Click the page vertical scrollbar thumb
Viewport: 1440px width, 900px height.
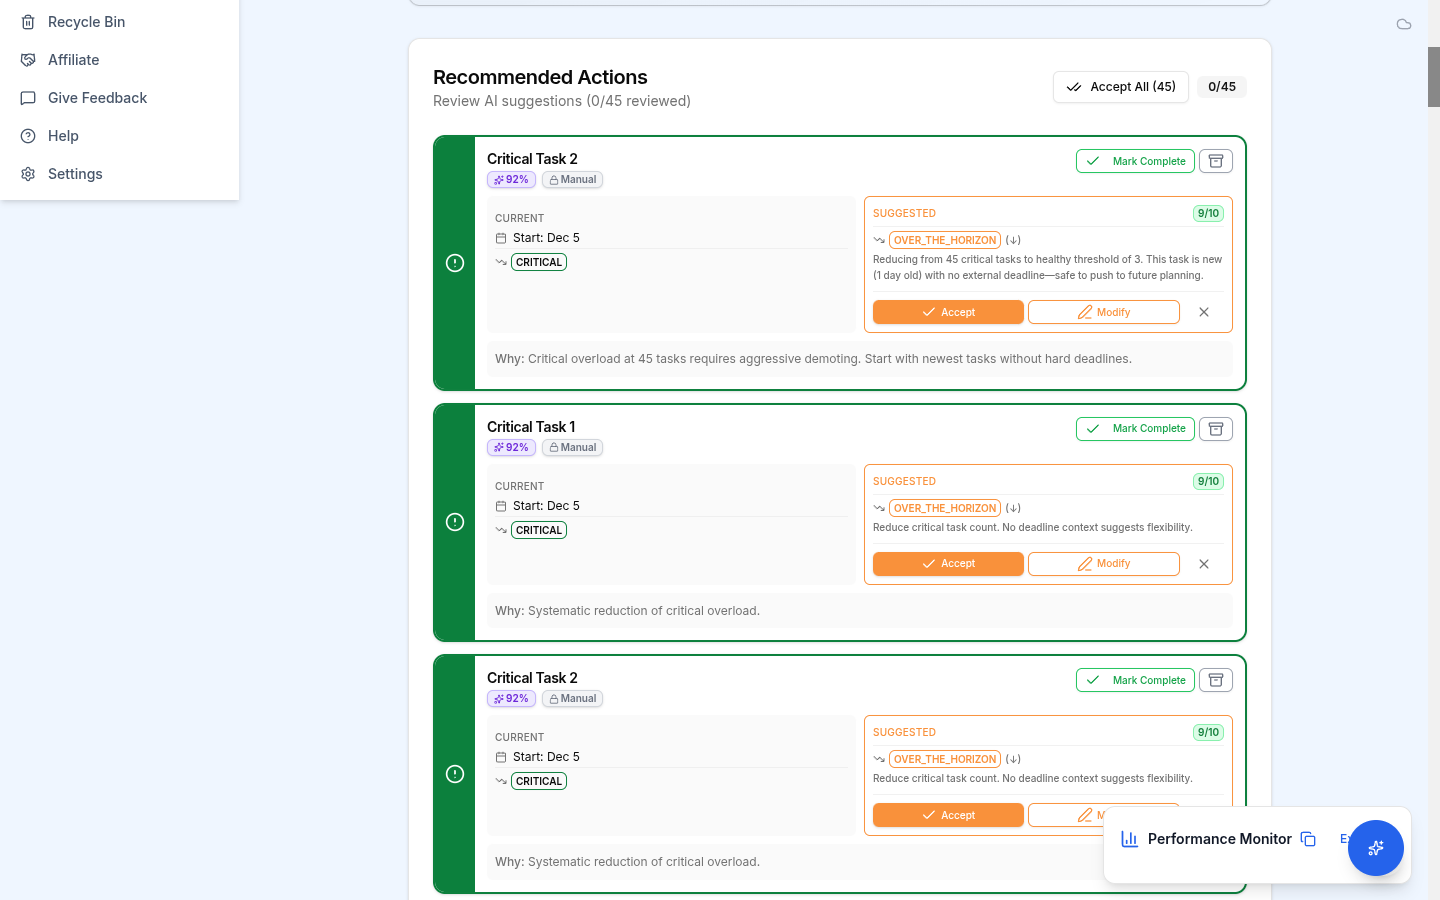point(1433,76)
